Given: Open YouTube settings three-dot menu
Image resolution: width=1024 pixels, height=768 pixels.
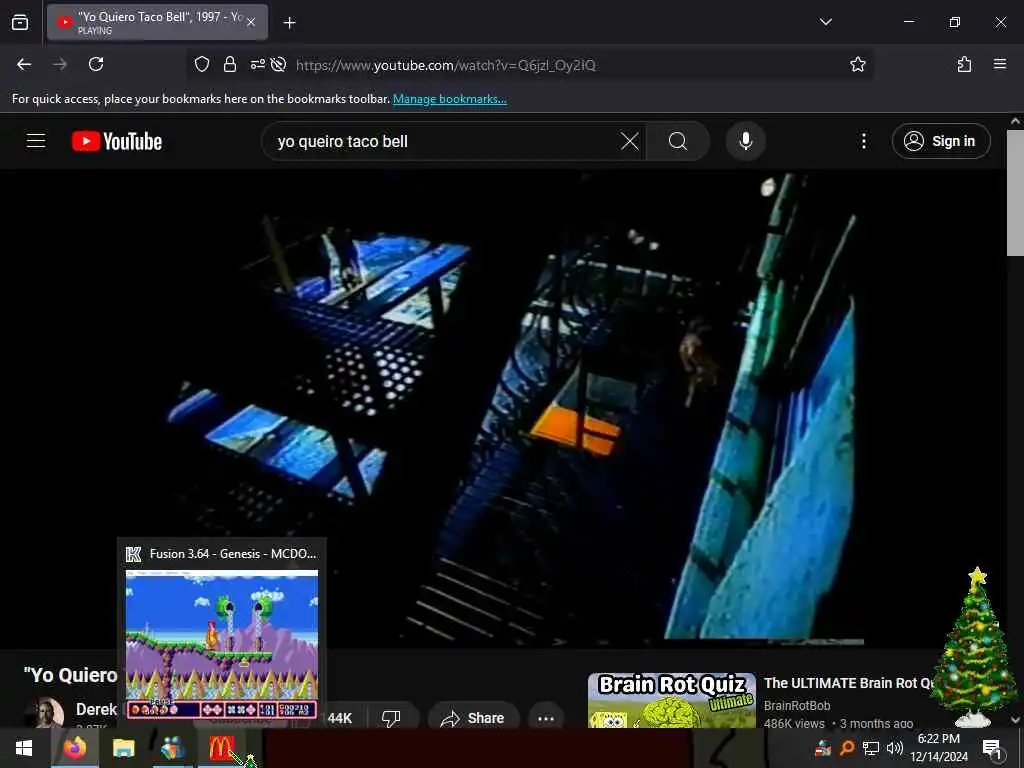Looking at the screenshot, I should [x=864, y=141].
